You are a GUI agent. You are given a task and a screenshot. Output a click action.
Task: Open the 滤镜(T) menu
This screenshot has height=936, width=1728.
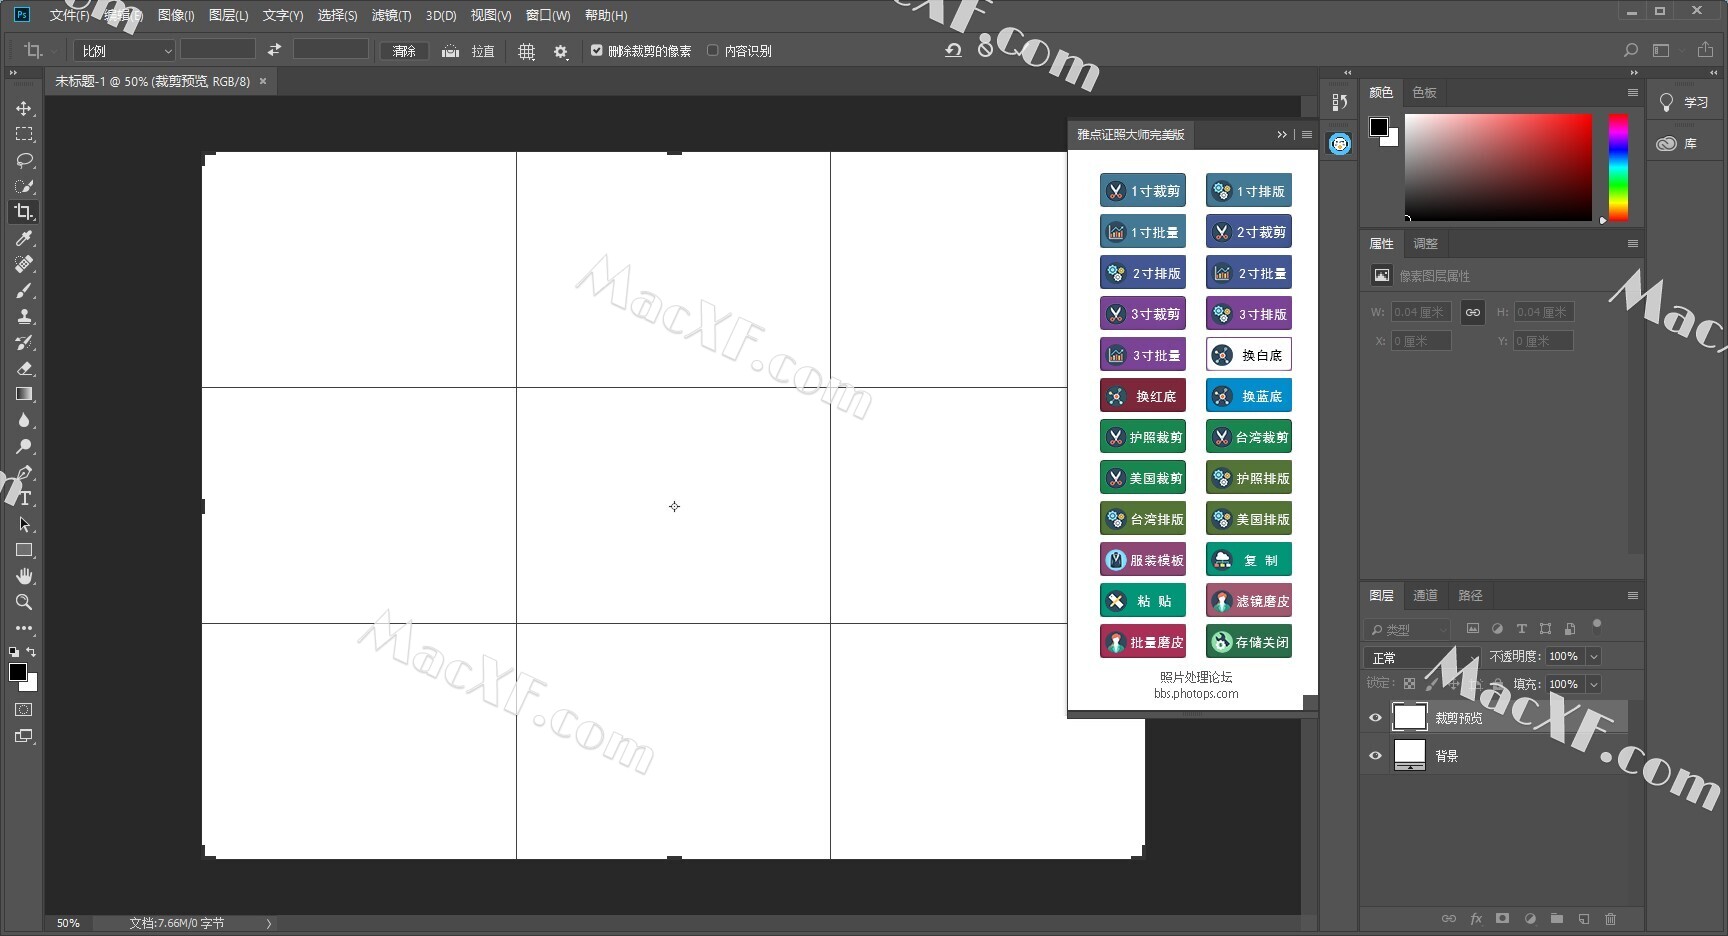coord(391,15)
